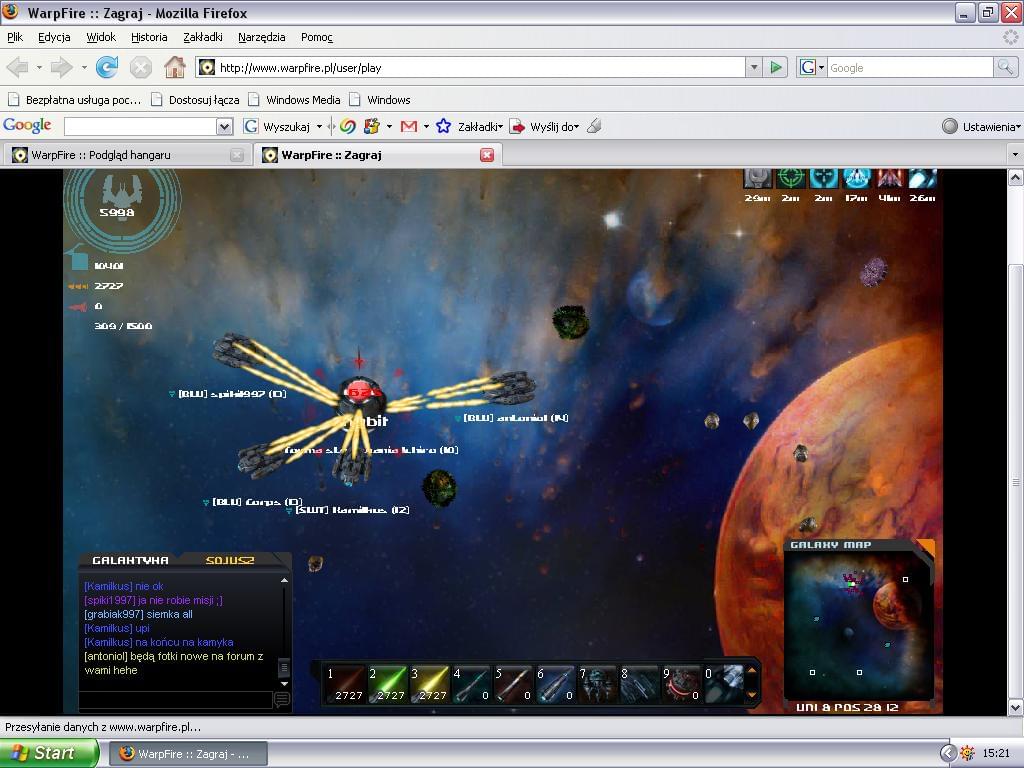Click the Windows Start button
Screen dimensions: 1024x768
[x=48, y=753]
